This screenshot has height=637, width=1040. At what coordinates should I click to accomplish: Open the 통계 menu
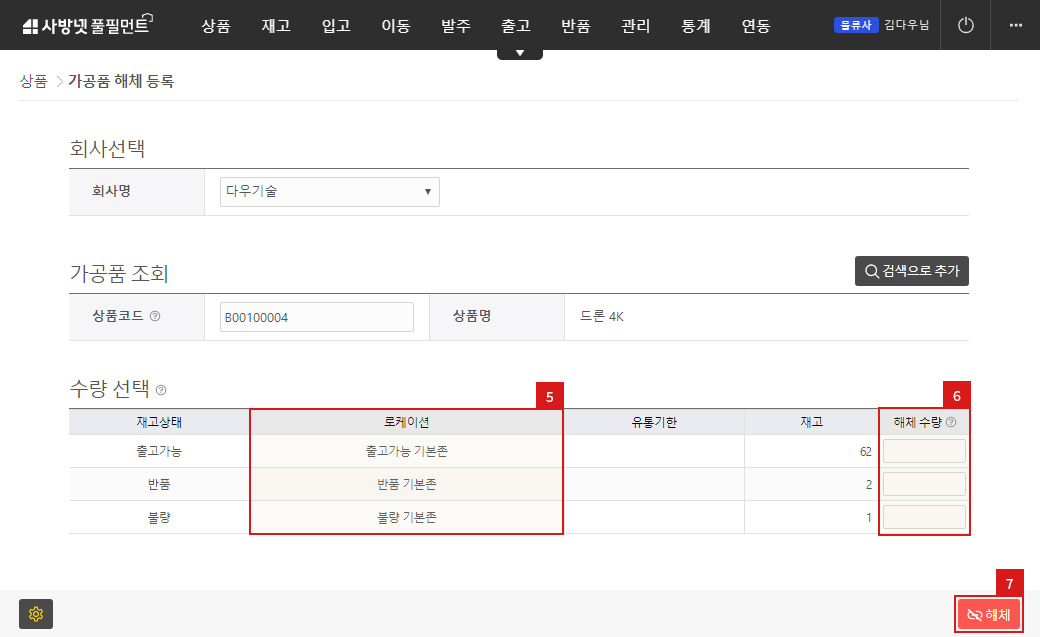pos(695,26)
